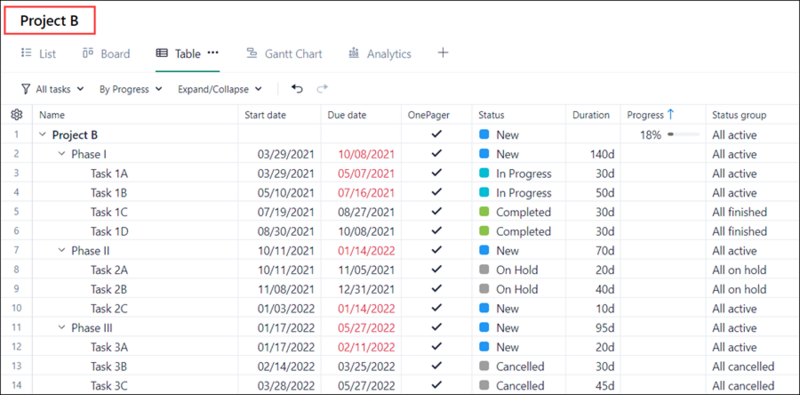Click the gray On Hold swatch of Task 2A

(485, 269)
